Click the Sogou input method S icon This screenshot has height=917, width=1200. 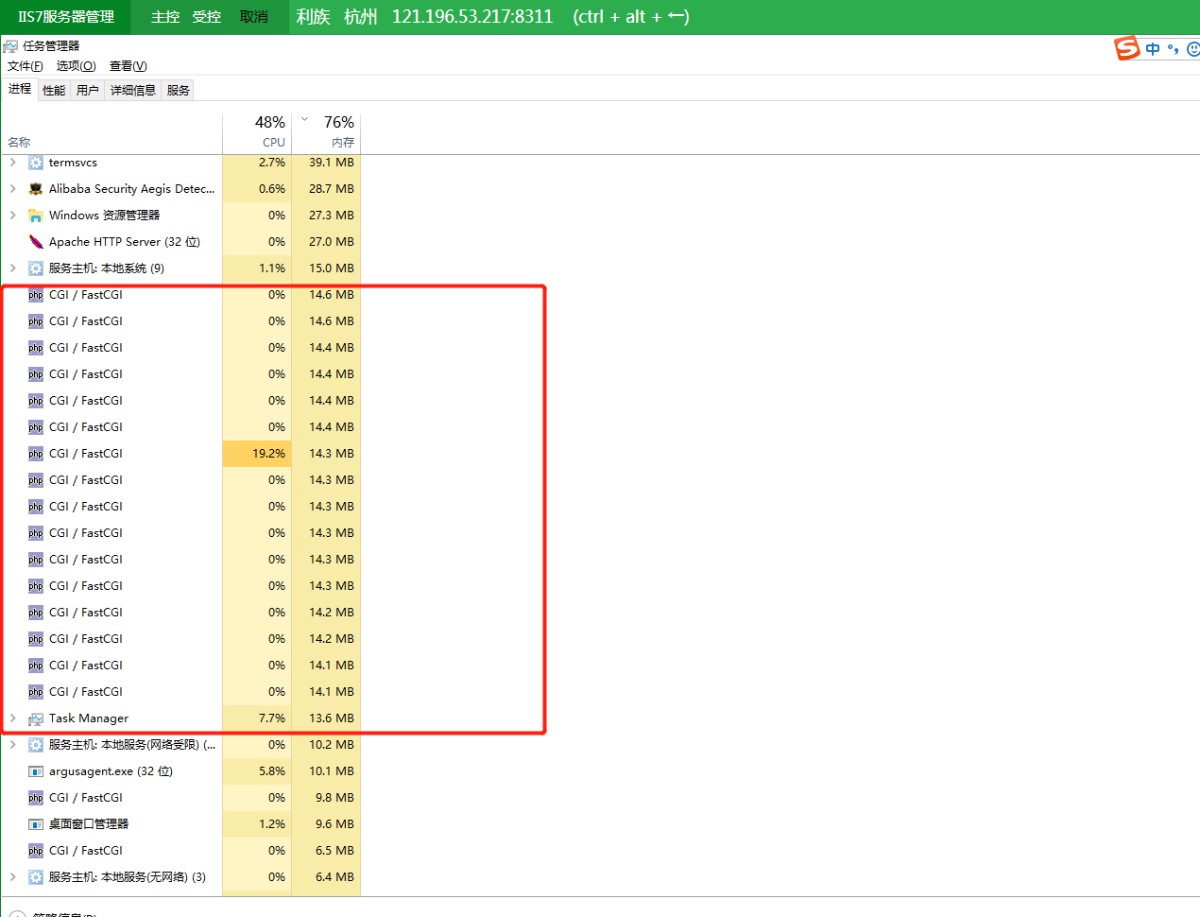[1128, 48]
